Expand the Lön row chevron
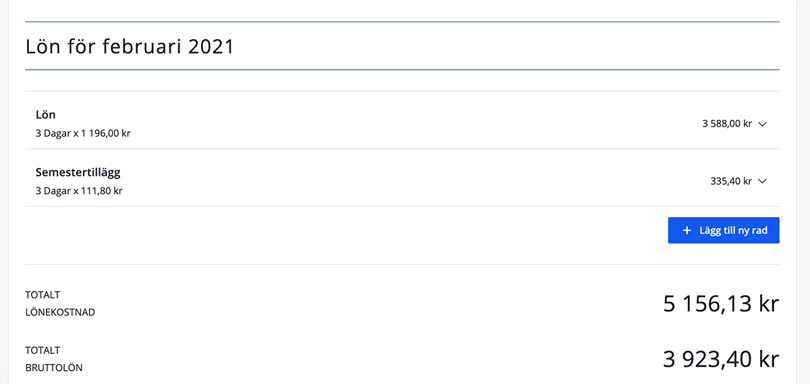Viewport: 810px width, 384px height. [762, 124]
